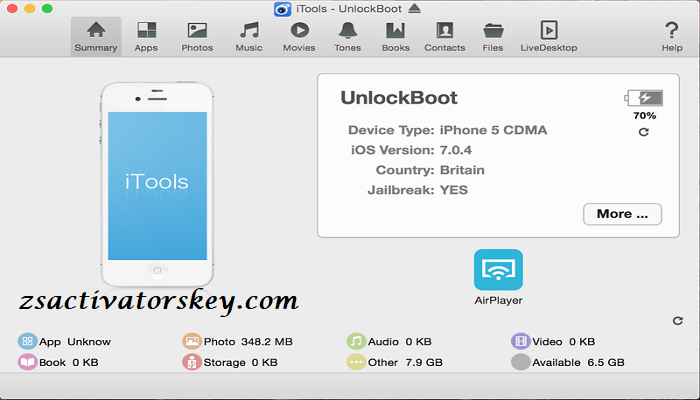
Task: Go to the Music tab
Action: point(249,37)
